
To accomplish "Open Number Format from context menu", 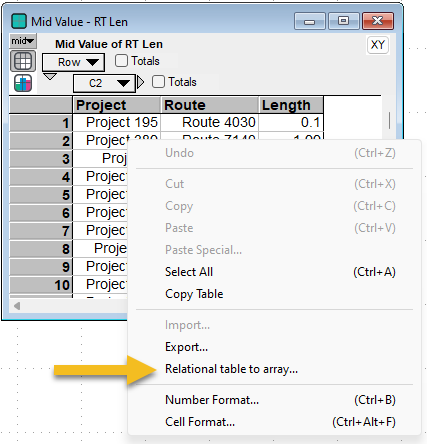I will tap(212, 400).
